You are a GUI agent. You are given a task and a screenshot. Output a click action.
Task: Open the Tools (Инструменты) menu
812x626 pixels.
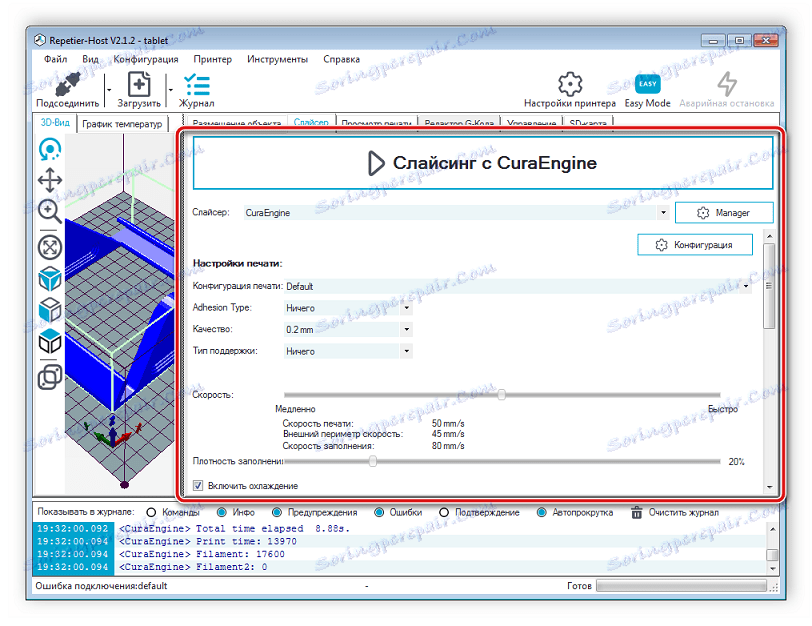277,59
